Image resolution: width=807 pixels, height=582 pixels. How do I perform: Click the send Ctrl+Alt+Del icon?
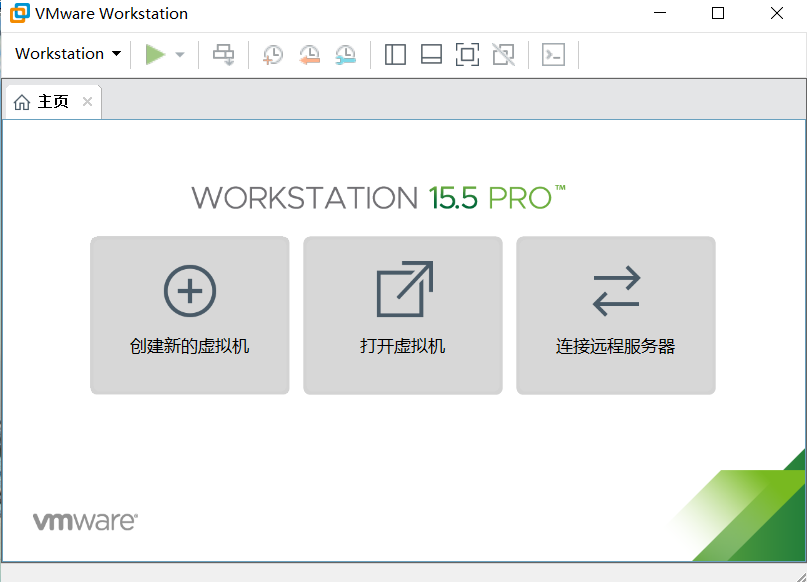[x=223, y=55]
